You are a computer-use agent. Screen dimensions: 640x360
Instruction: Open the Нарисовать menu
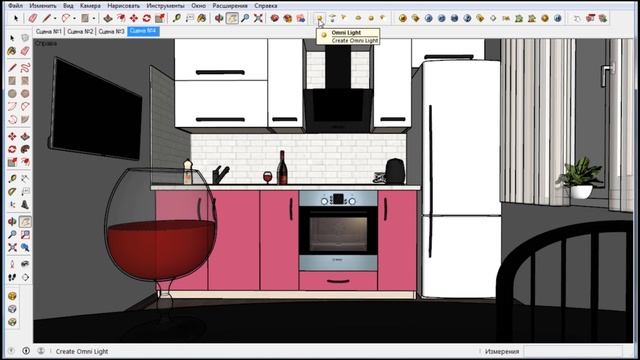coord(123,6)
